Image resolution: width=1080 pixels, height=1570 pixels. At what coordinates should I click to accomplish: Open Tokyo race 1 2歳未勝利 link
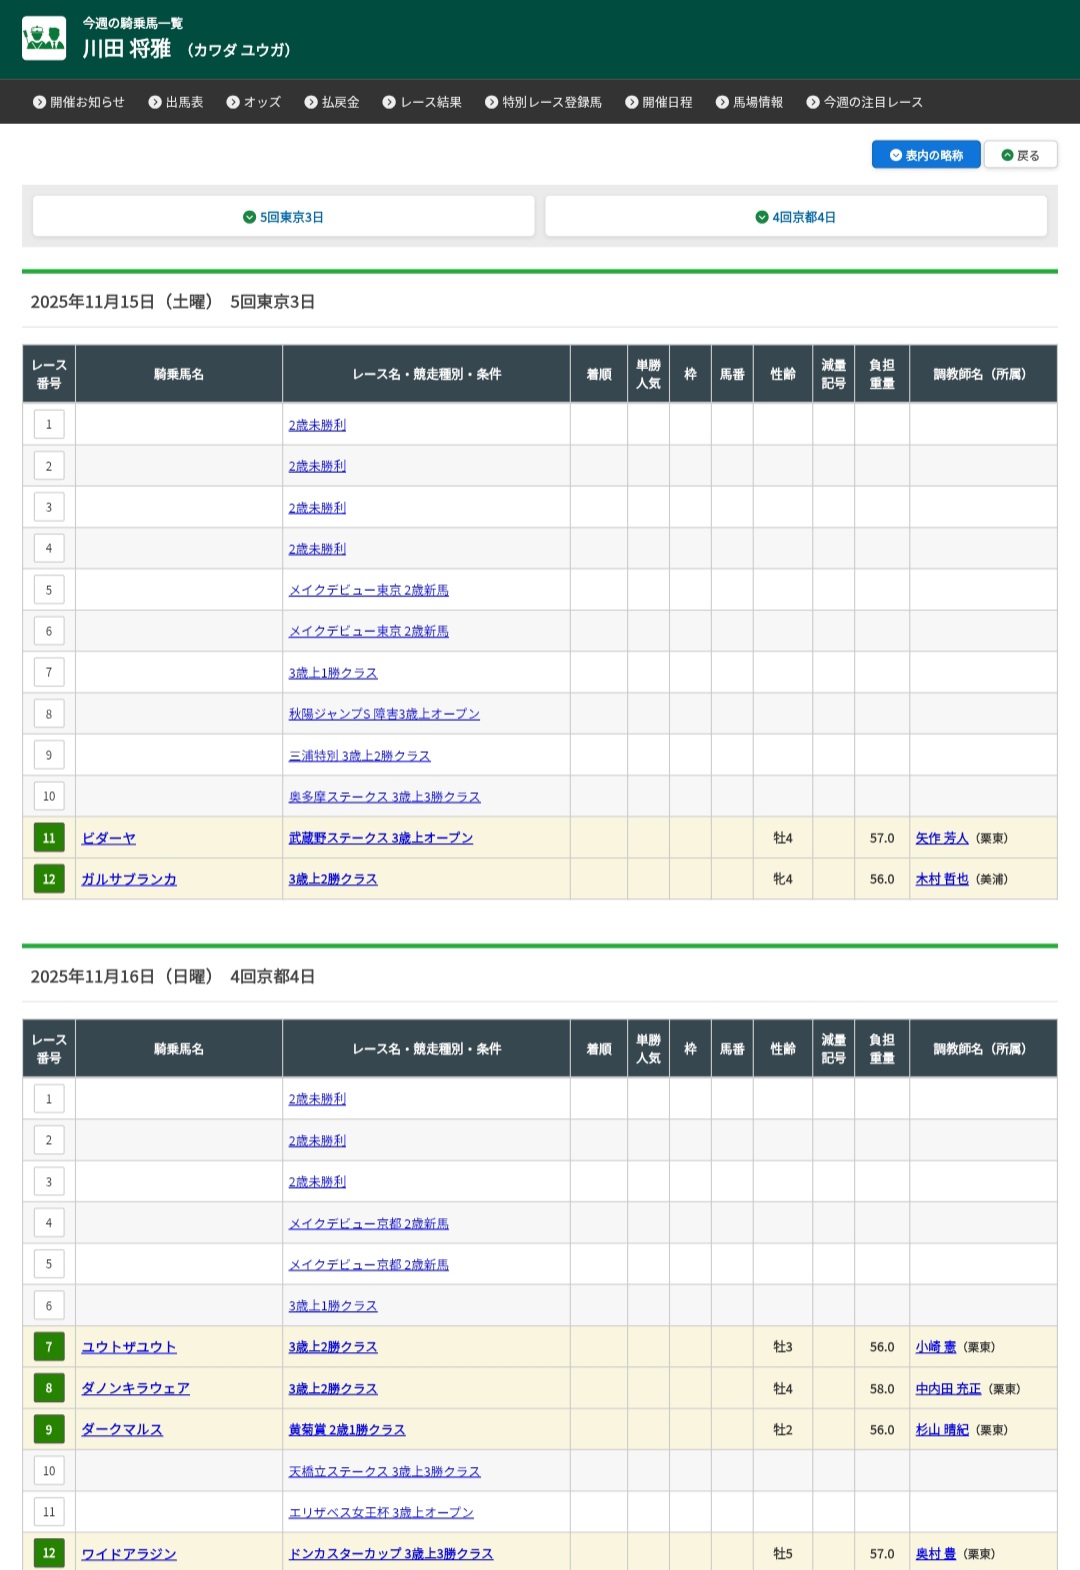317,424
